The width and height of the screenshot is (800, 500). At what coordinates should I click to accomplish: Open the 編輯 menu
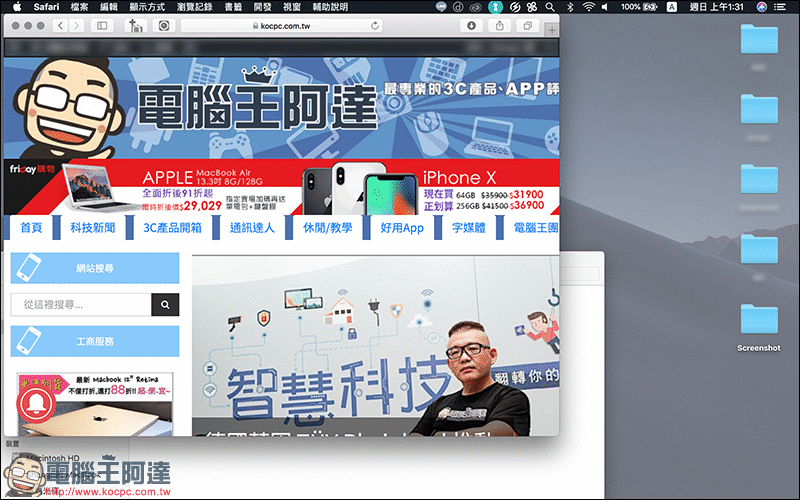point(109,7)
